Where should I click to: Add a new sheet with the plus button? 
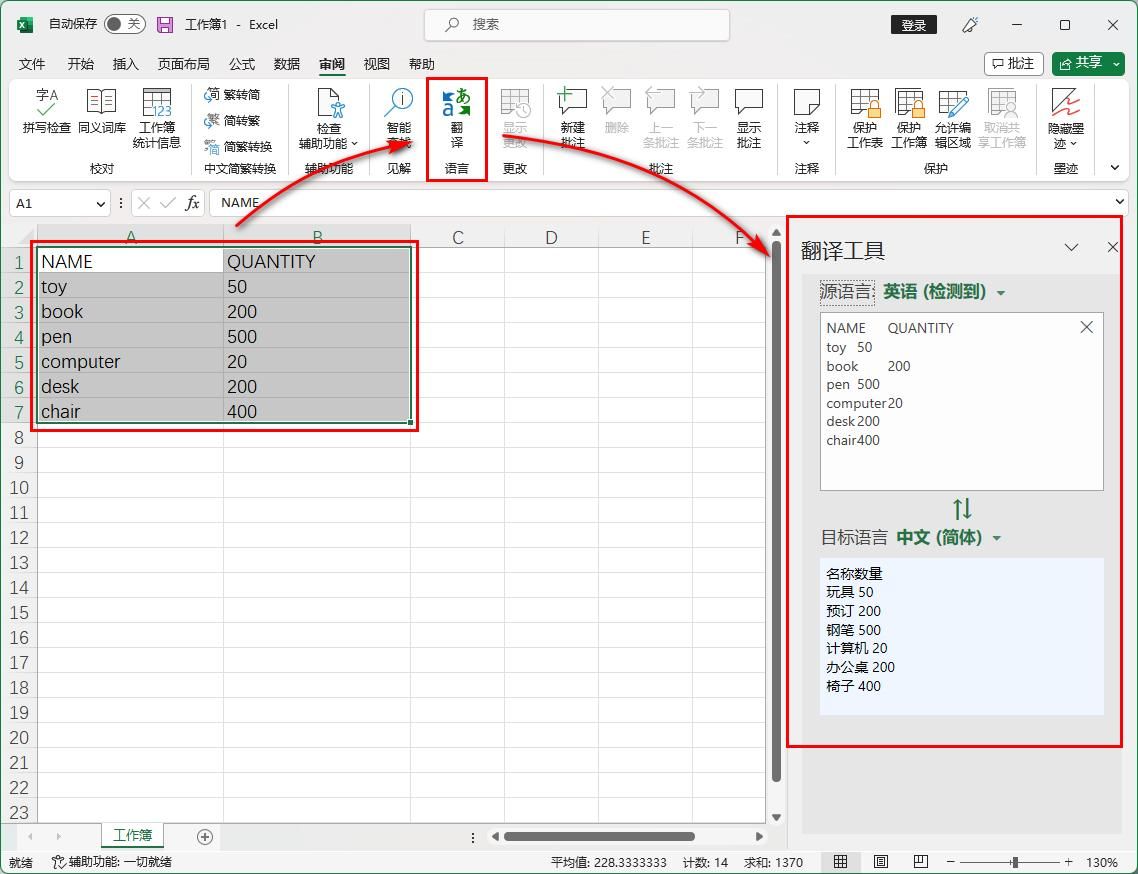[205, 835]
